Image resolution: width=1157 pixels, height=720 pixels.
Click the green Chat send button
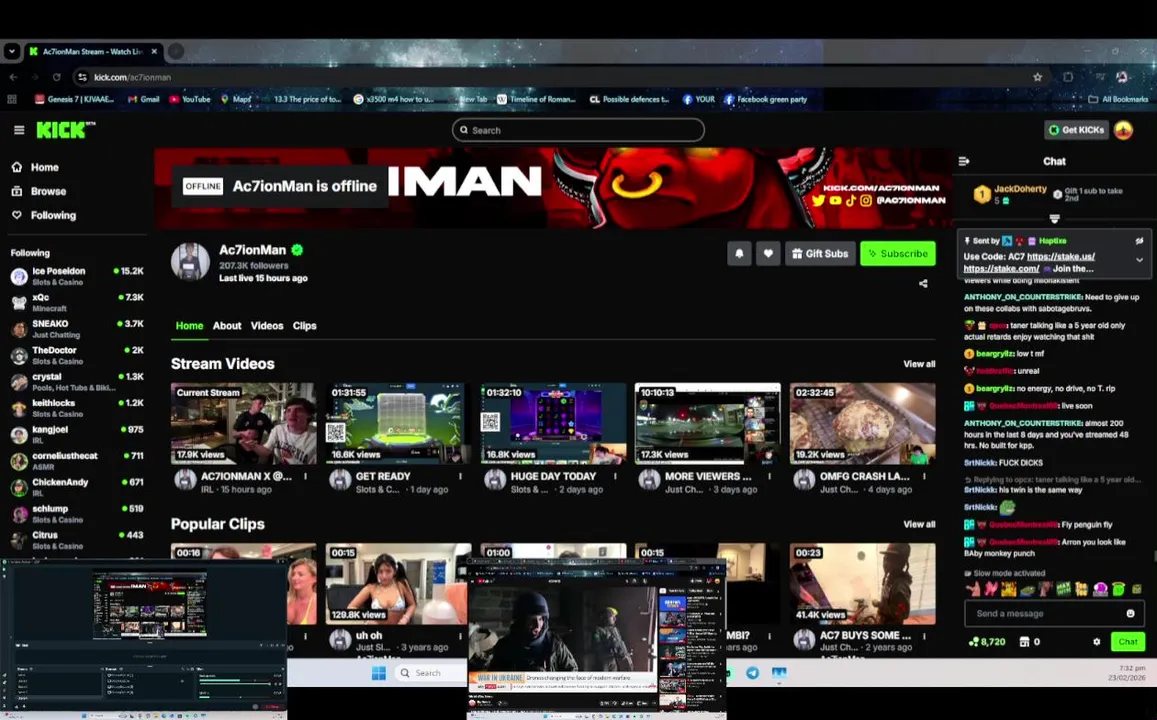[x=1127, y=642]
